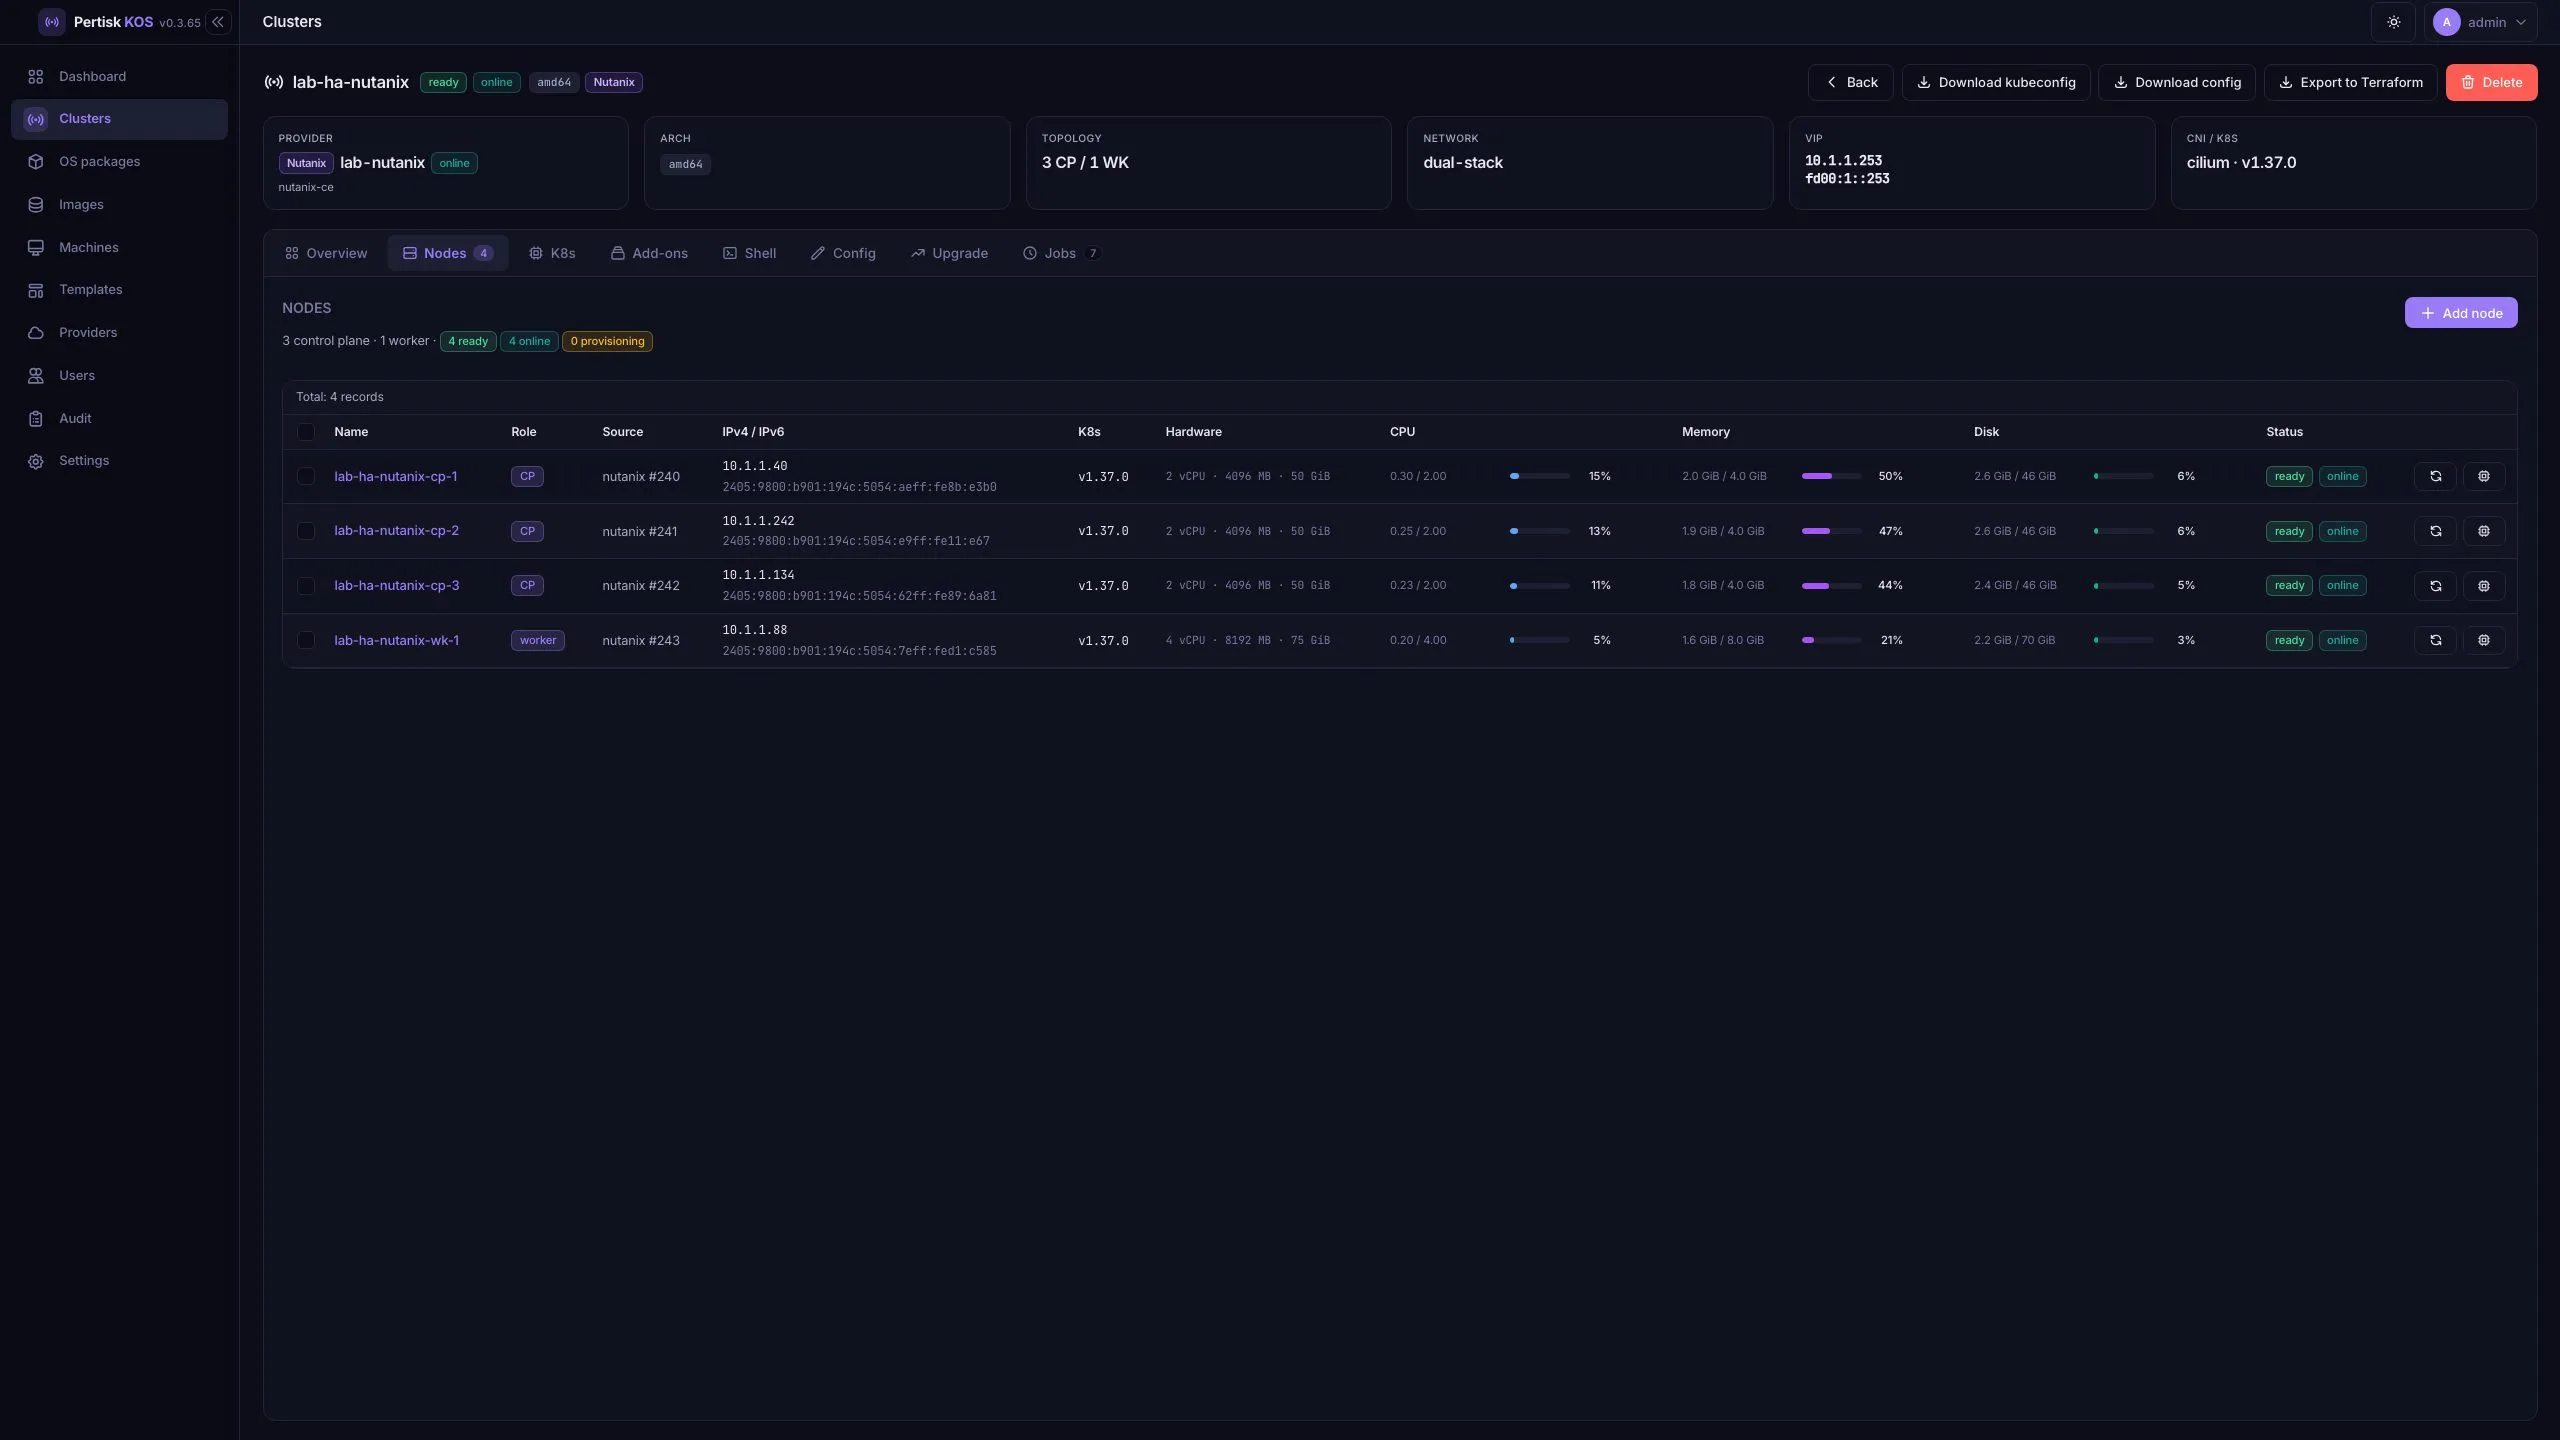Click the Back button
The height and width of the screenshot is (1440, 2560).
(1850, 82)
